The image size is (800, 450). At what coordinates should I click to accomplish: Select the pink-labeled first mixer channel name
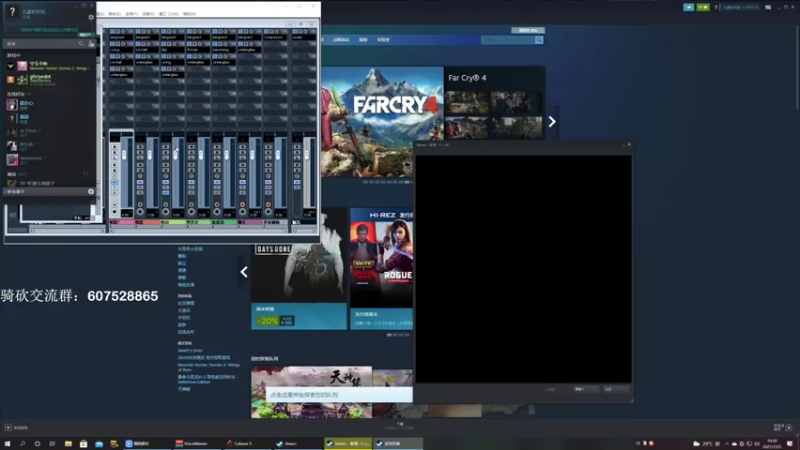click(x=121, y=222)
